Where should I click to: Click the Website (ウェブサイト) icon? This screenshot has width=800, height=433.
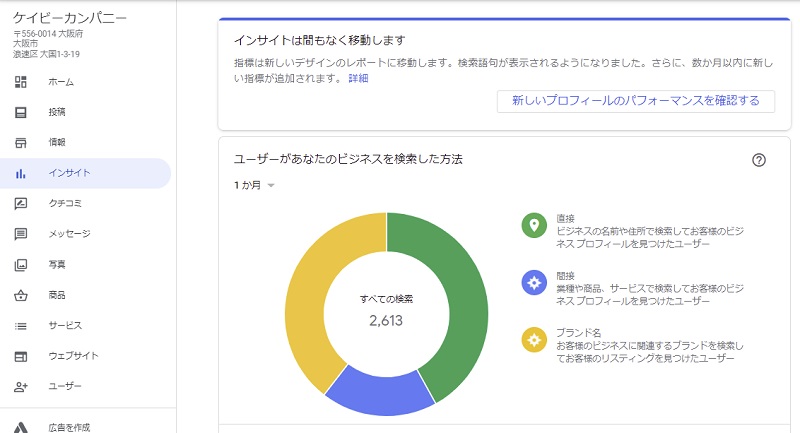20,356
